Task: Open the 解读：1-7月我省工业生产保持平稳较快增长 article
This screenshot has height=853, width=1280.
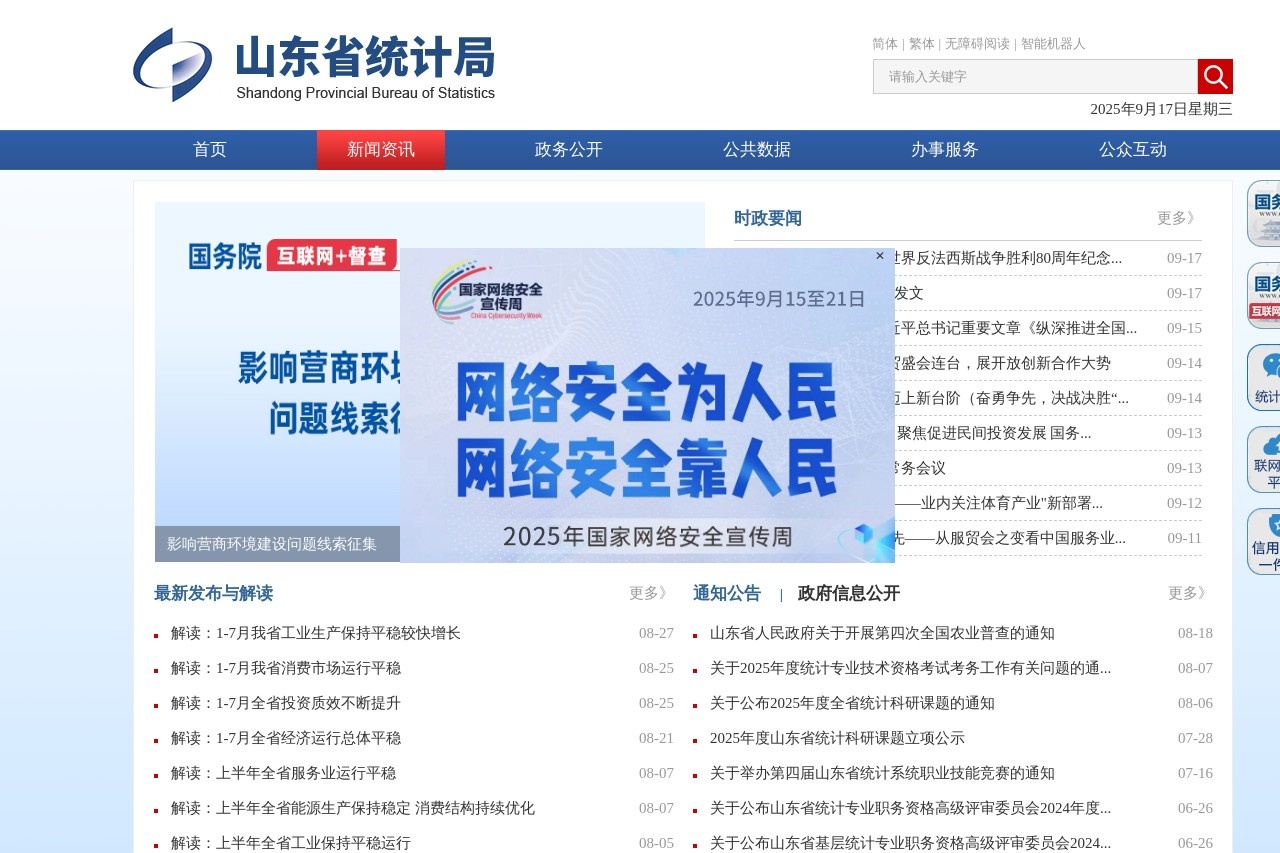Action: click(314, 633)
